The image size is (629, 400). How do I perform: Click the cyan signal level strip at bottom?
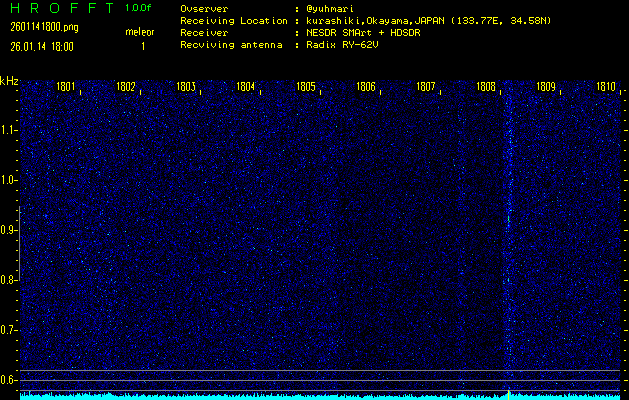(320, 397)
